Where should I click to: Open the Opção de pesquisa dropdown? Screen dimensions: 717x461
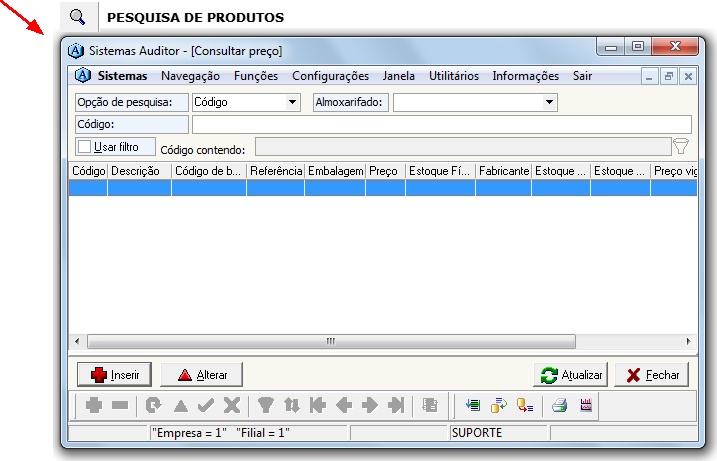292,102
